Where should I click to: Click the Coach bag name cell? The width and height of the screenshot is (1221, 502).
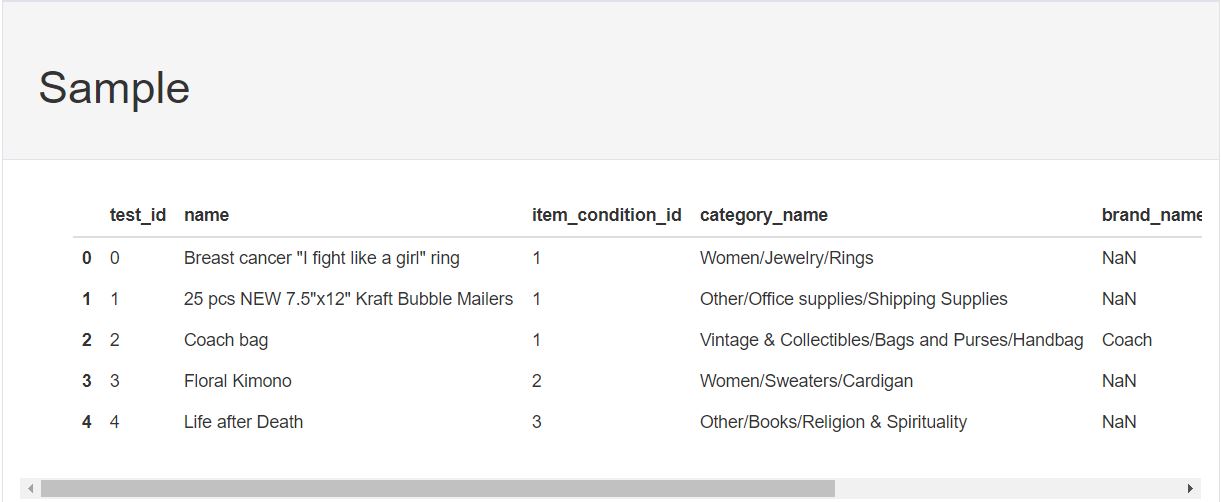(x=226, y=340)
